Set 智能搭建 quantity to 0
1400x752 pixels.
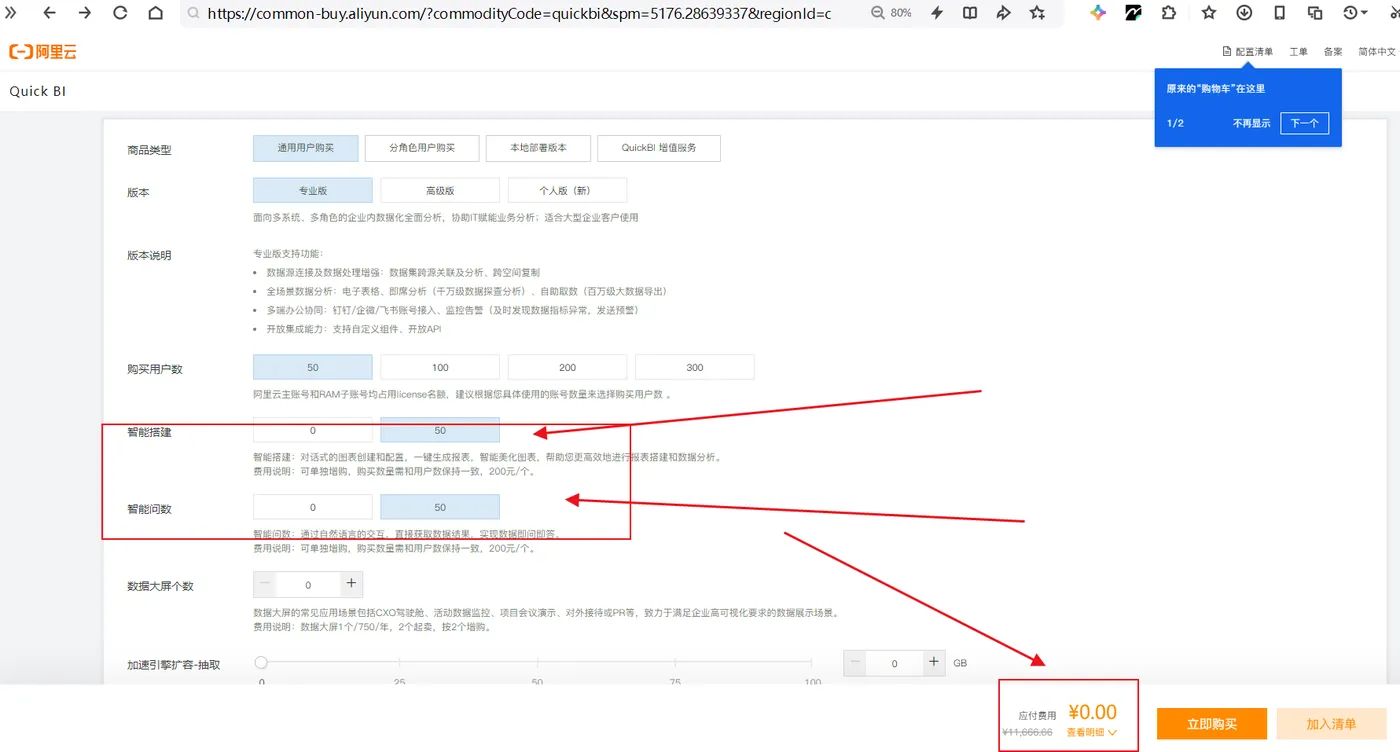pyautogui.click(x=313, y=430)
